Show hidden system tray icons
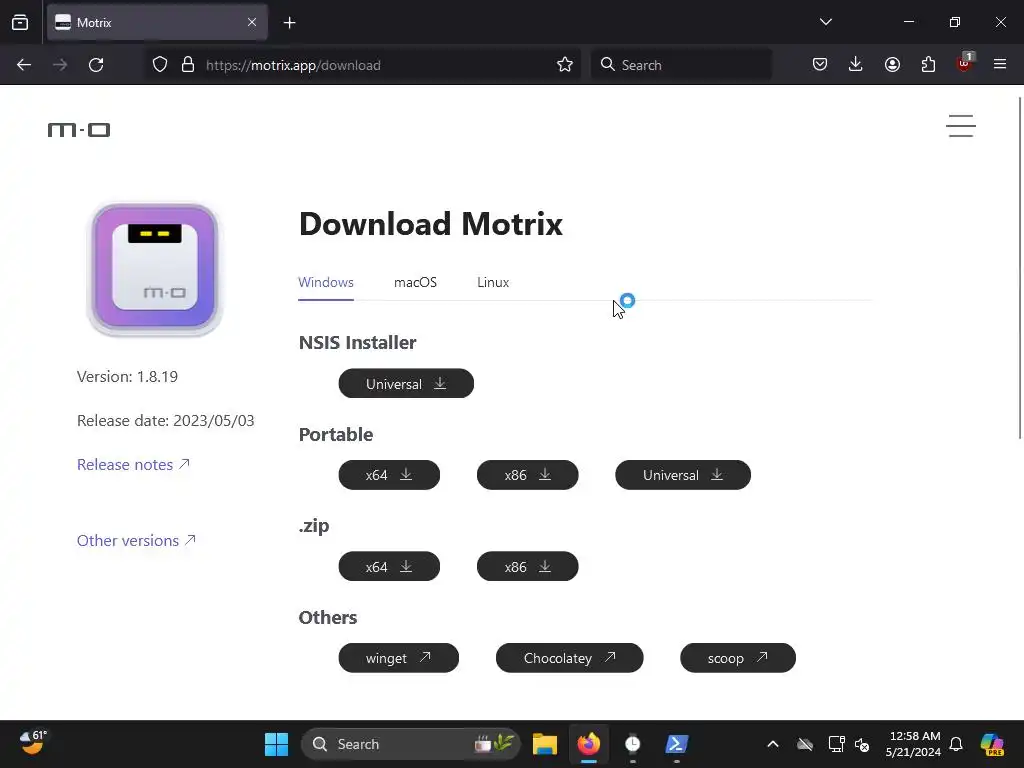Viewport: 1024px width, 768px height. [773, 744]
